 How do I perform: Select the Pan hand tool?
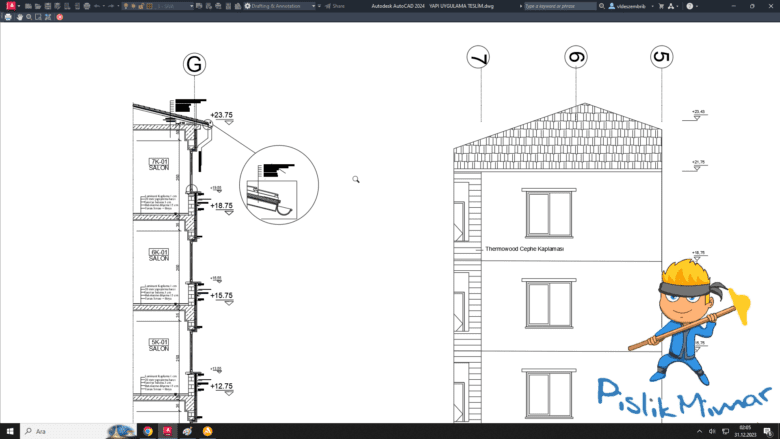point(18,17)
